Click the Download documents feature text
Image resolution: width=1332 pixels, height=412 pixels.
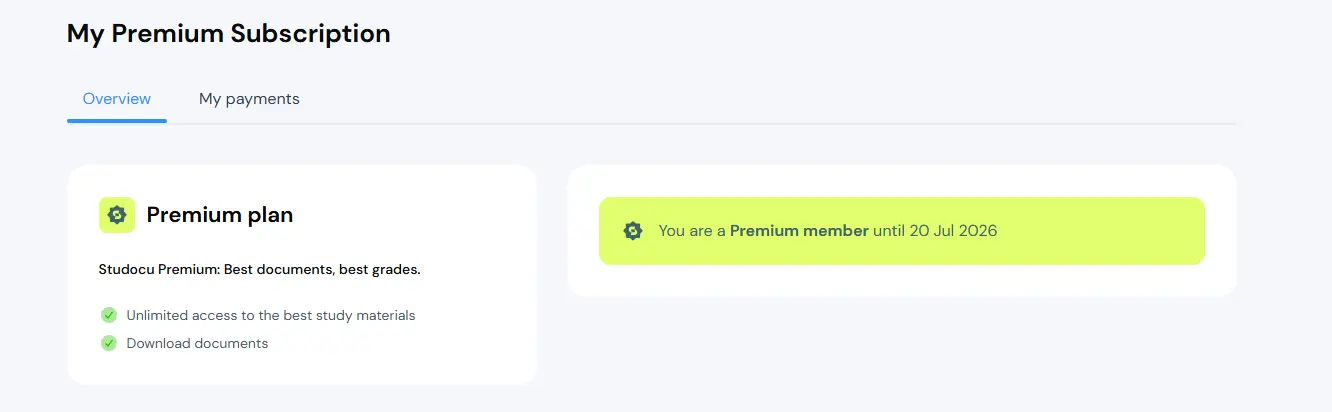197,343
